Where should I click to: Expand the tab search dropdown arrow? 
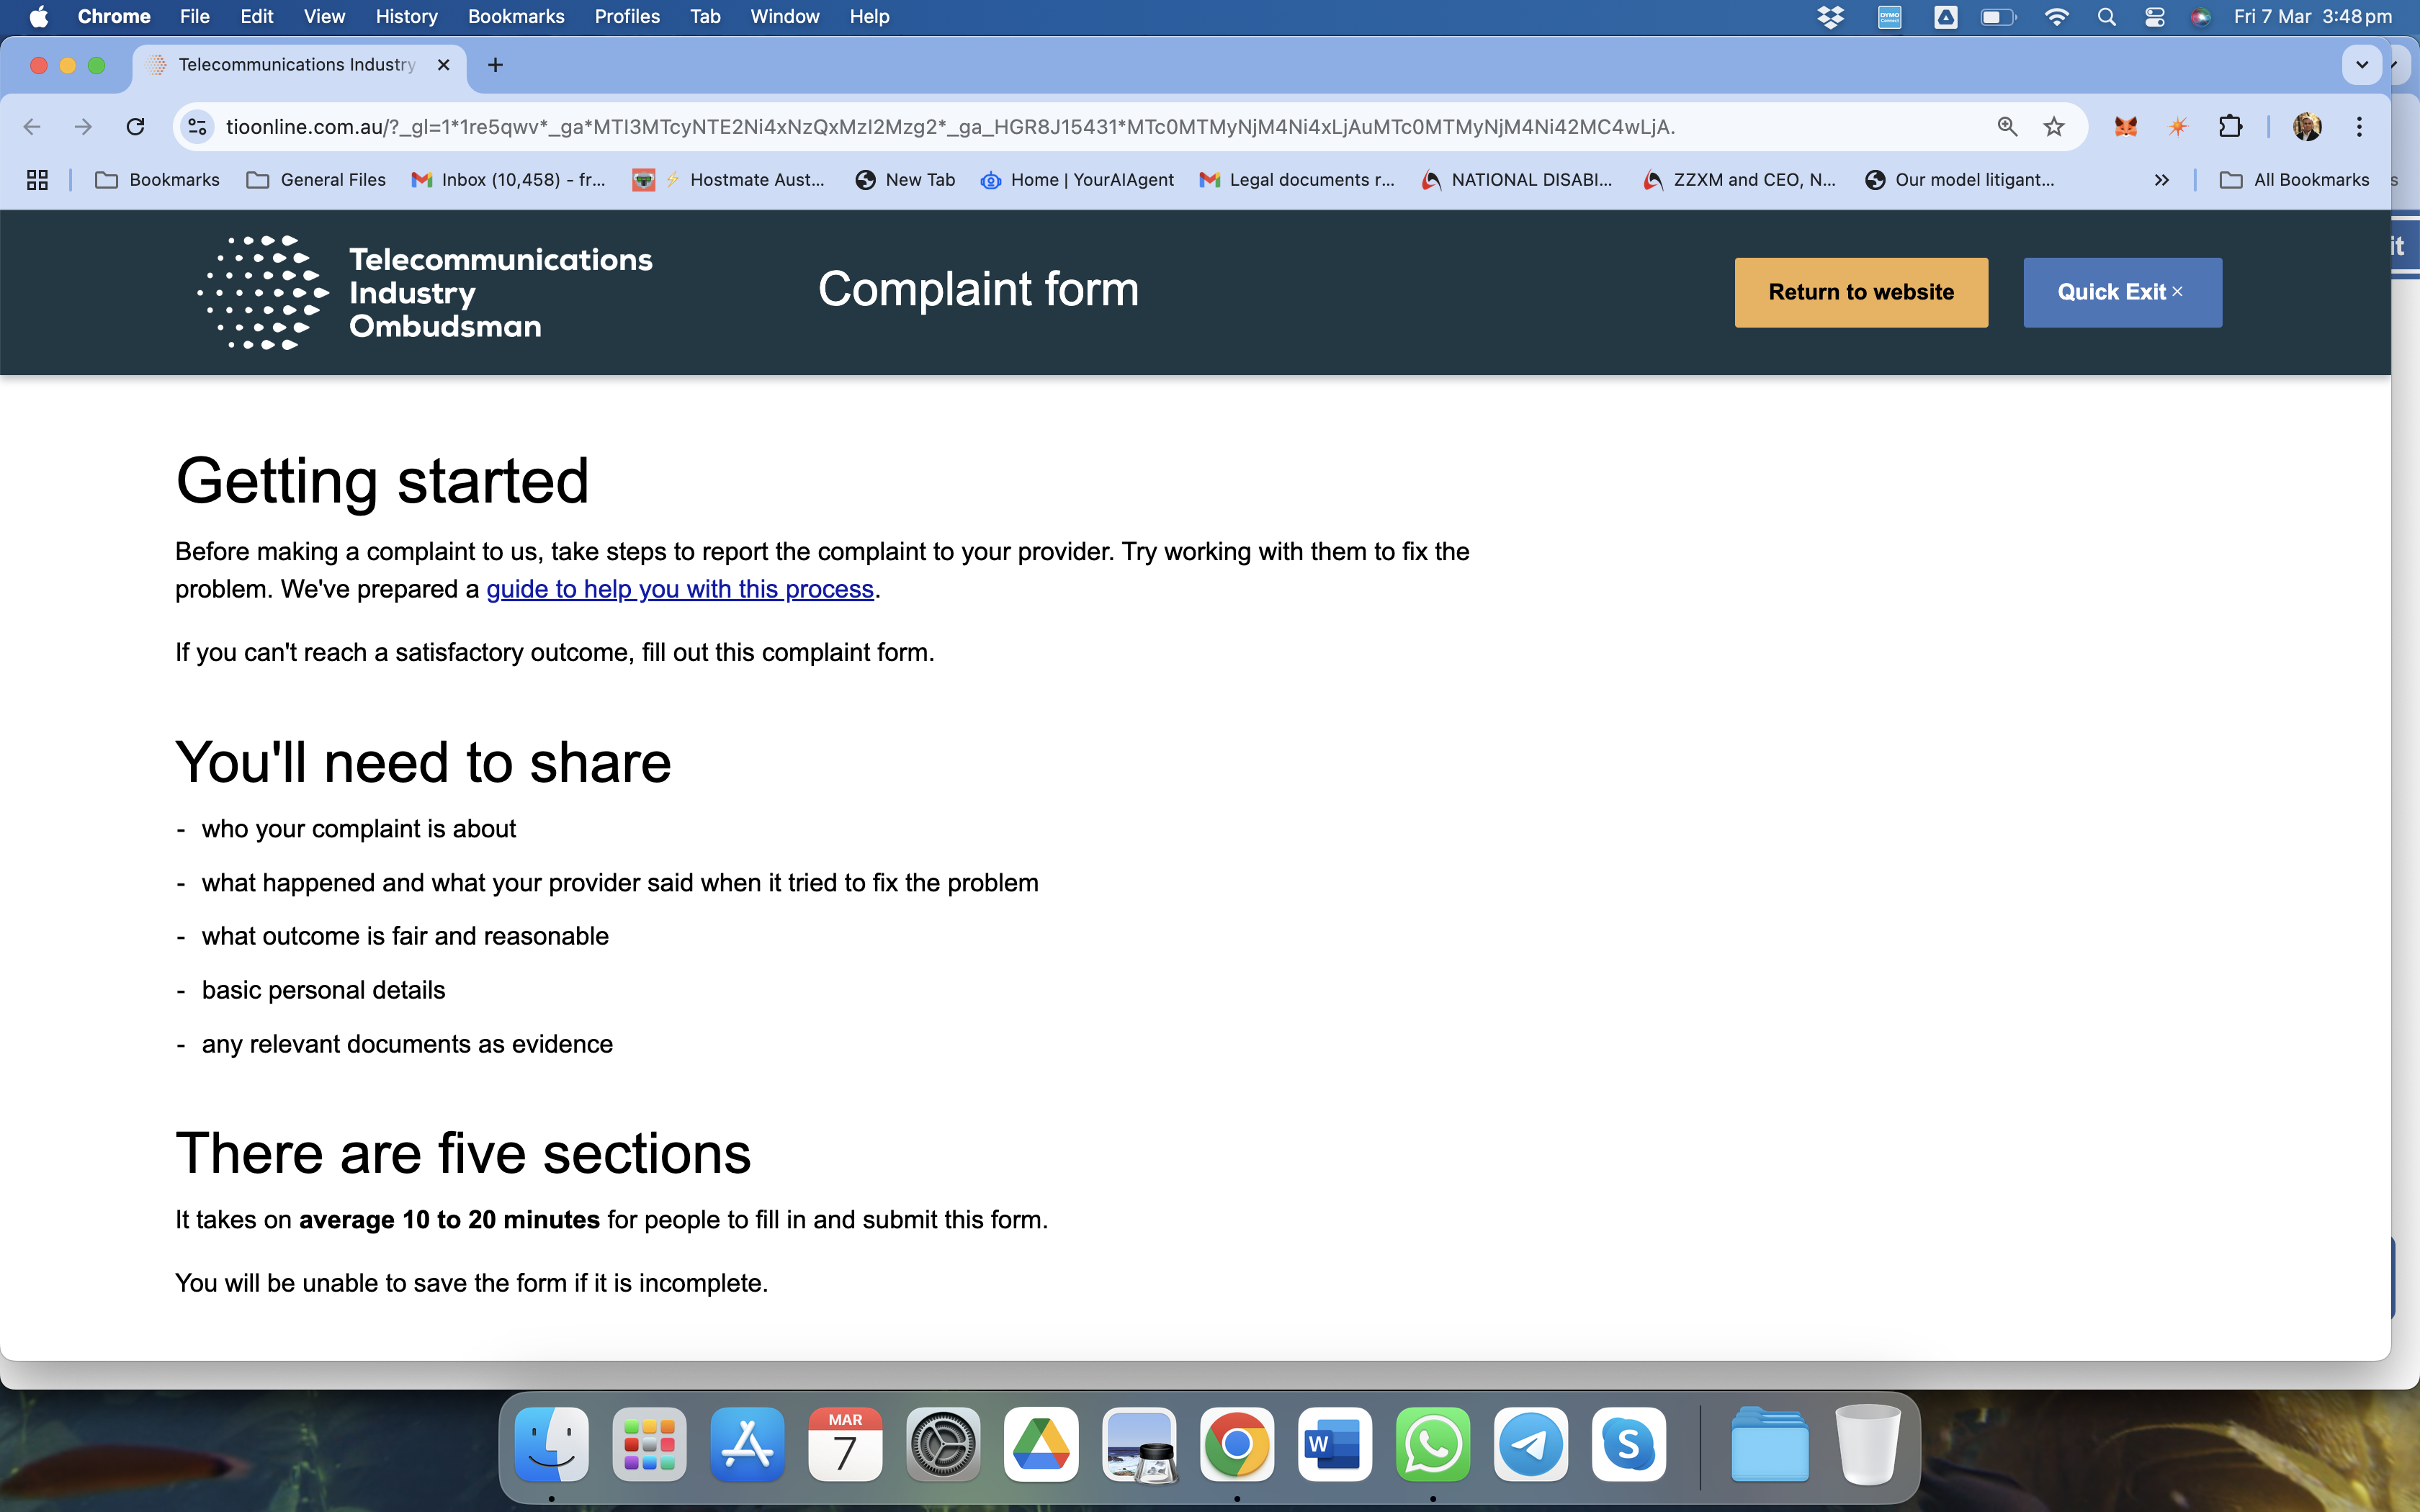(2361, 65)
